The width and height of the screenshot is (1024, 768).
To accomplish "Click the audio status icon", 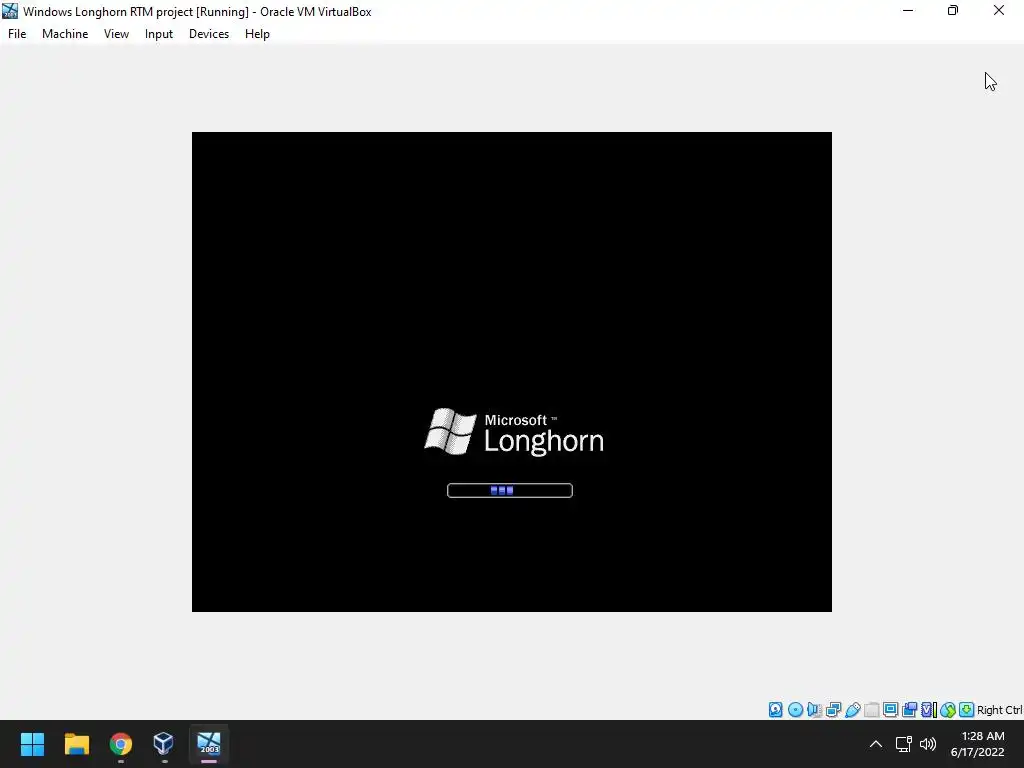I will pos(814,710).
